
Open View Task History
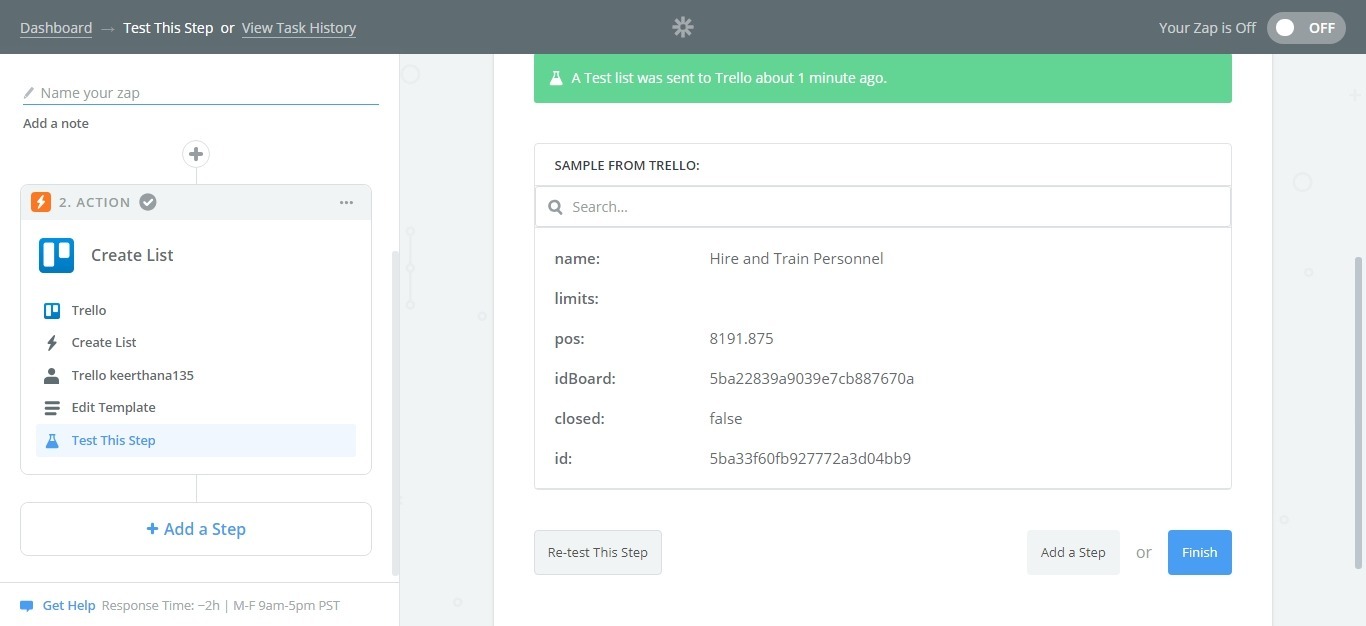(x=299, y=28)
